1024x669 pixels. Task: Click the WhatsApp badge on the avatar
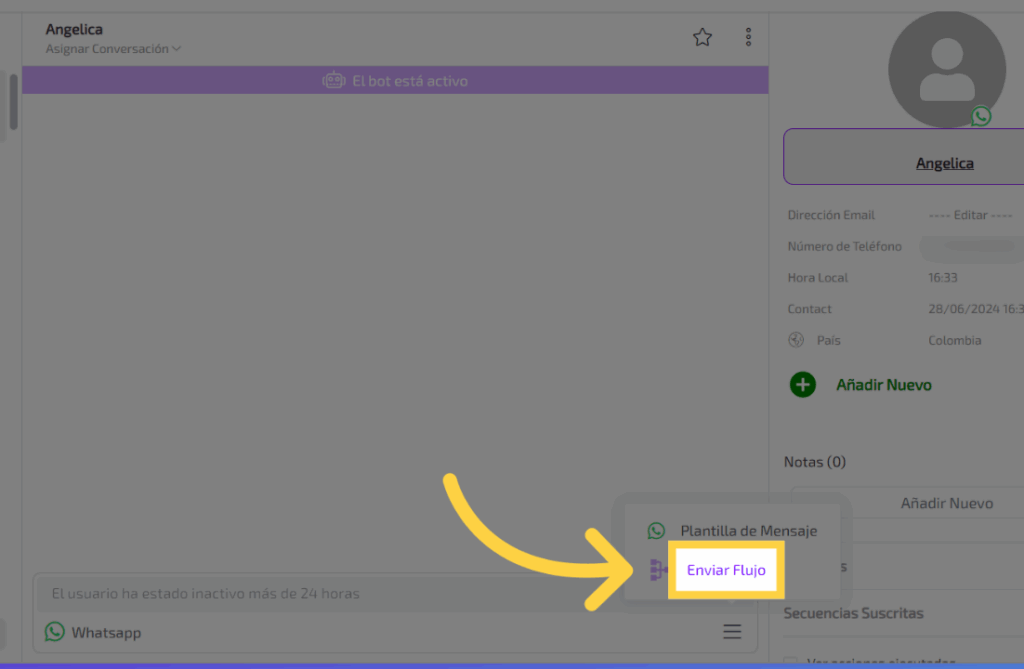[981, 116]
